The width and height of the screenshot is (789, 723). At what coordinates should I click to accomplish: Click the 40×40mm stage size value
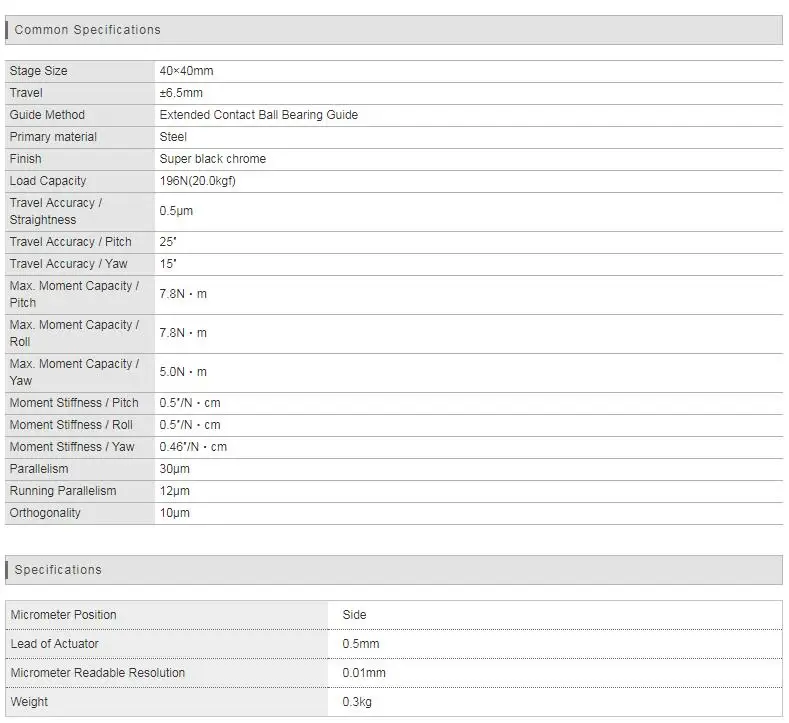coord(186,71)
